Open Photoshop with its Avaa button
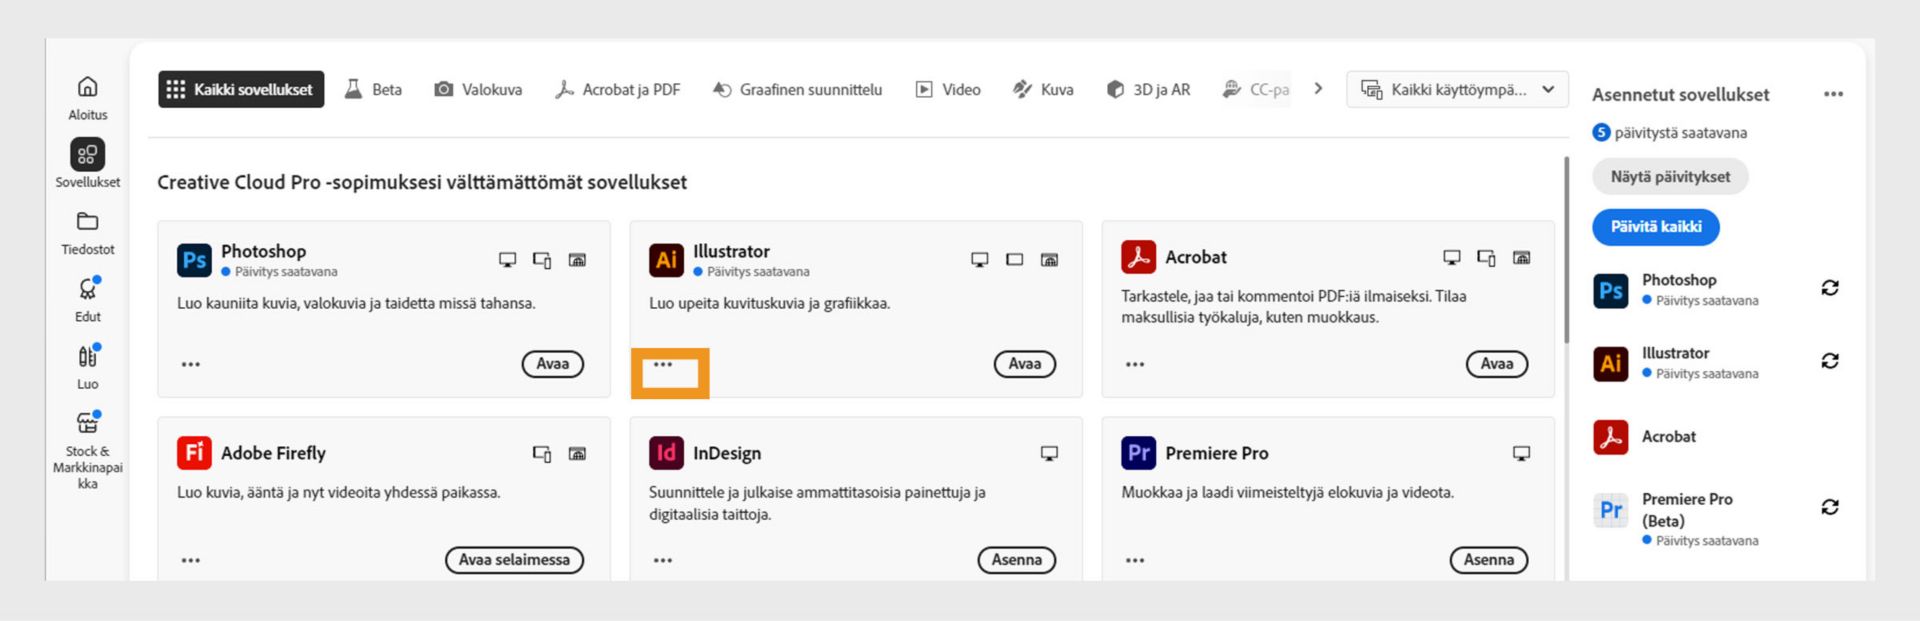 click(x=552, y=364)
